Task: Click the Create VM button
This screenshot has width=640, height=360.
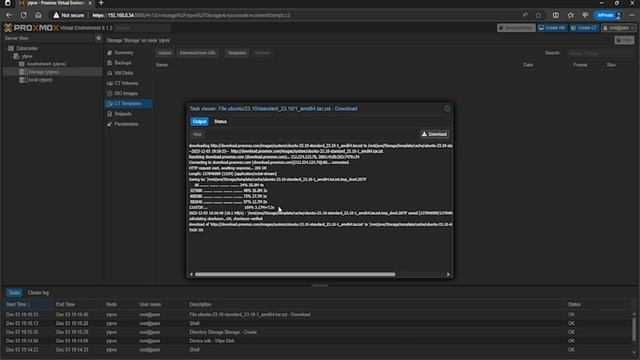Action: (x=552, y=28)
